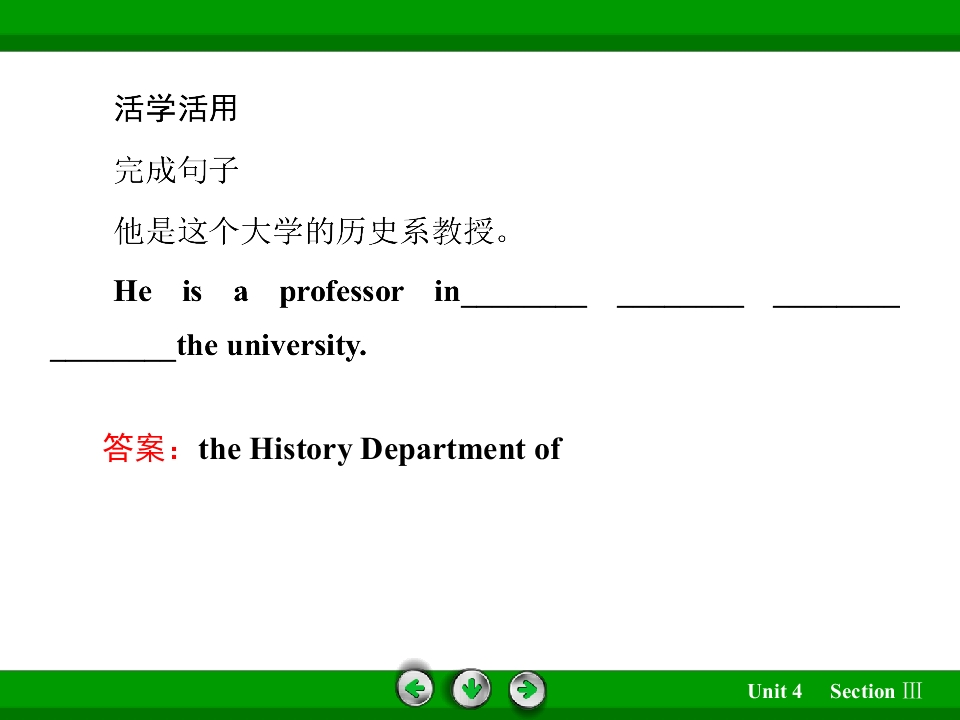Click the green down arrow button
960x720 pixels.
click(x=471, y=689)
